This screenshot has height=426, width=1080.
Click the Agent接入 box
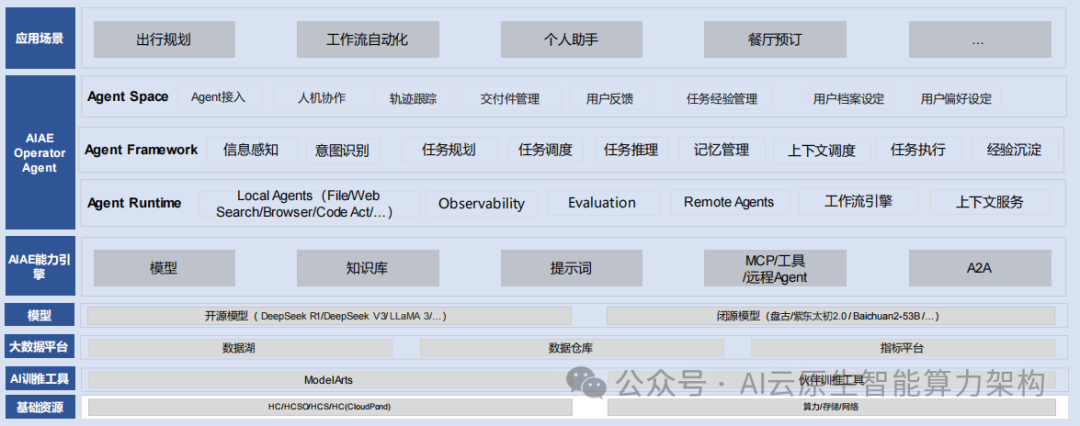click(x=220, y=97)
